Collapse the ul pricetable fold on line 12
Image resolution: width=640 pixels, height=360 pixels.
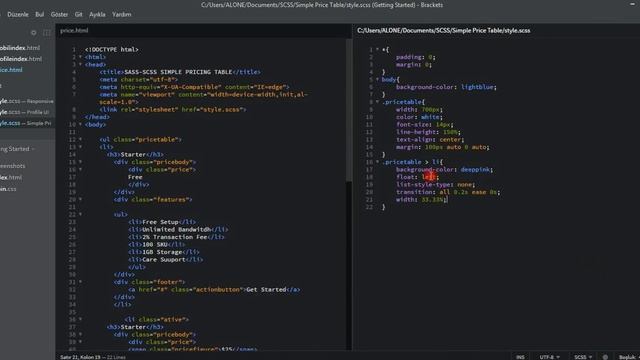(80, 140)
